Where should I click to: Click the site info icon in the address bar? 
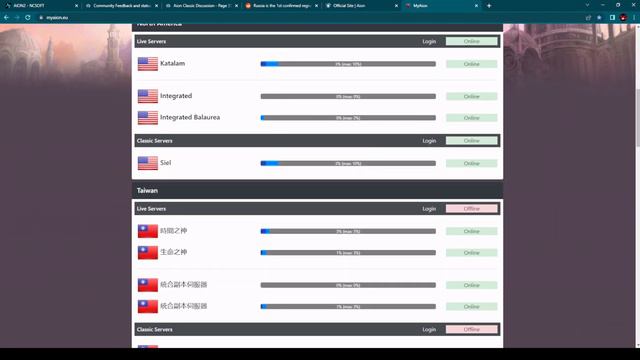41,18
